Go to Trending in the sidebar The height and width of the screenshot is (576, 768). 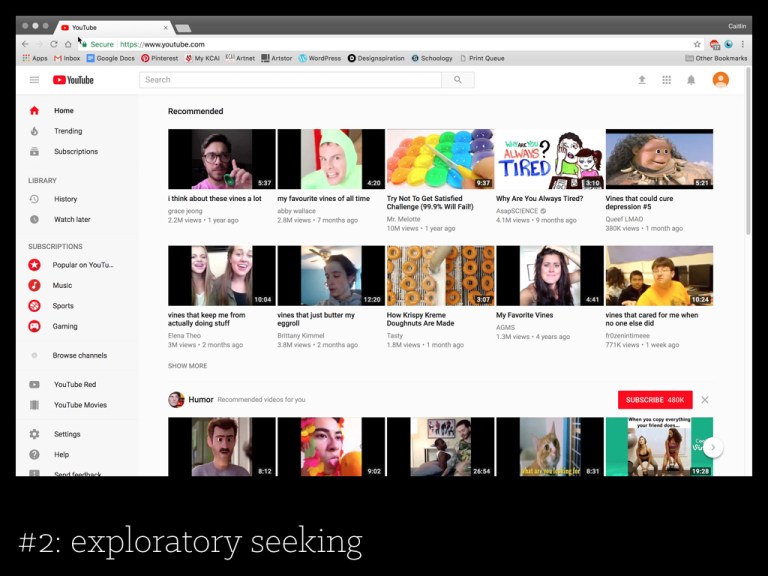68,131
